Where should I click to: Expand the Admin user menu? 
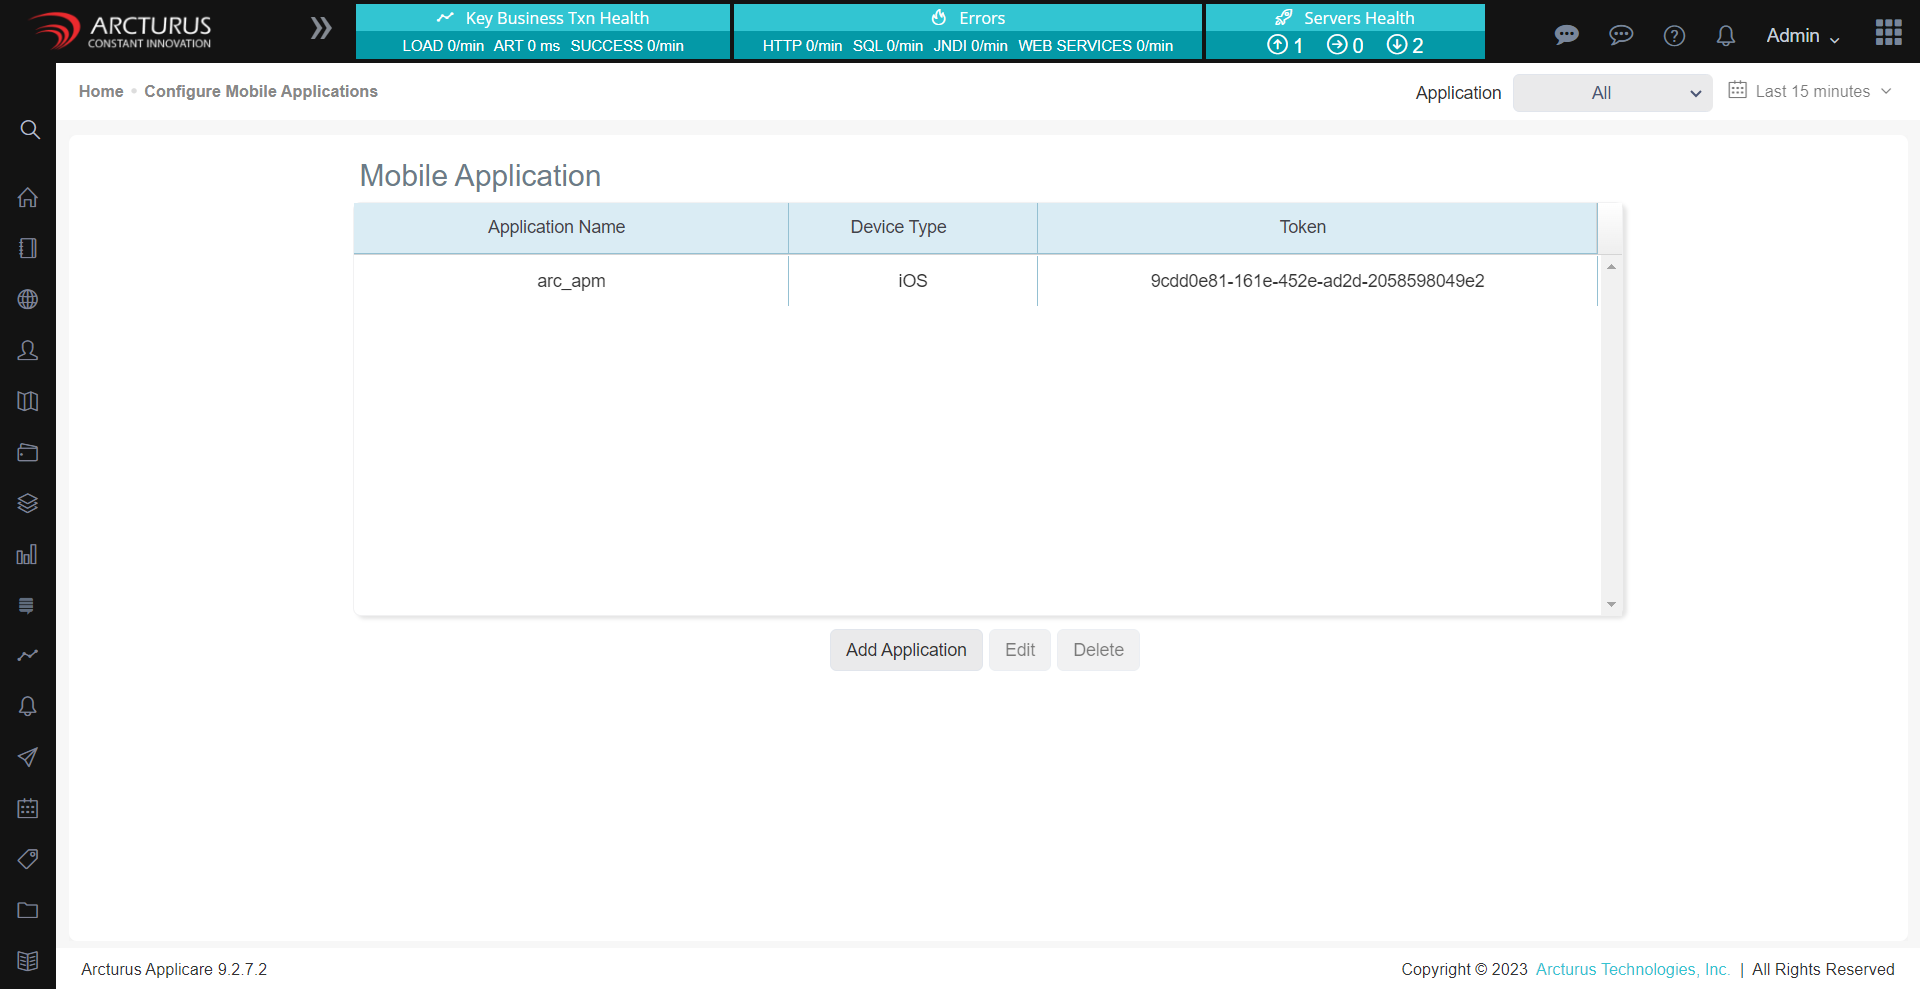pos(1802,36)
